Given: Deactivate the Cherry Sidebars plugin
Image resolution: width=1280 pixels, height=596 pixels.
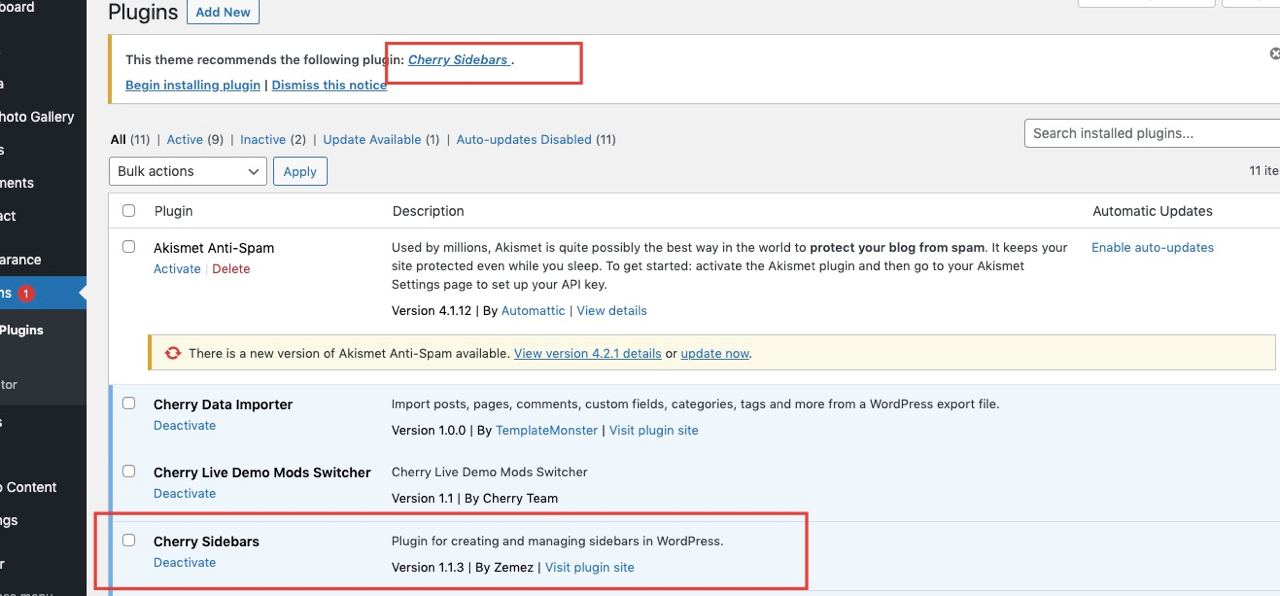Looking at the screenshot, I should (x=185, y=562).
